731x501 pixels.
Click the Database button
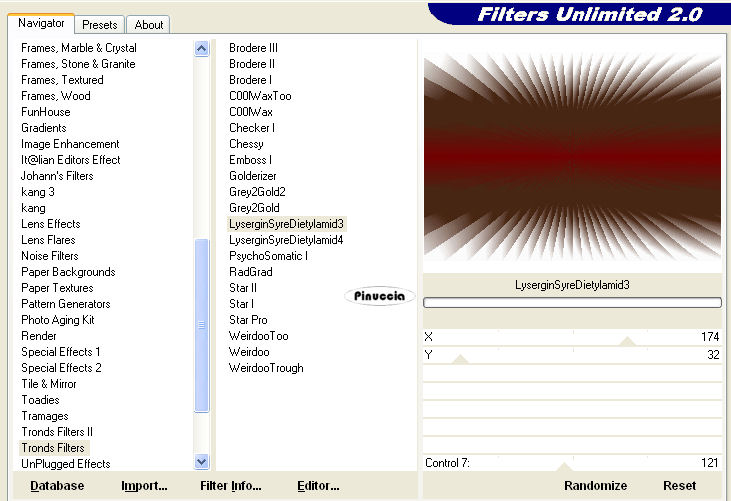point(57,486)
